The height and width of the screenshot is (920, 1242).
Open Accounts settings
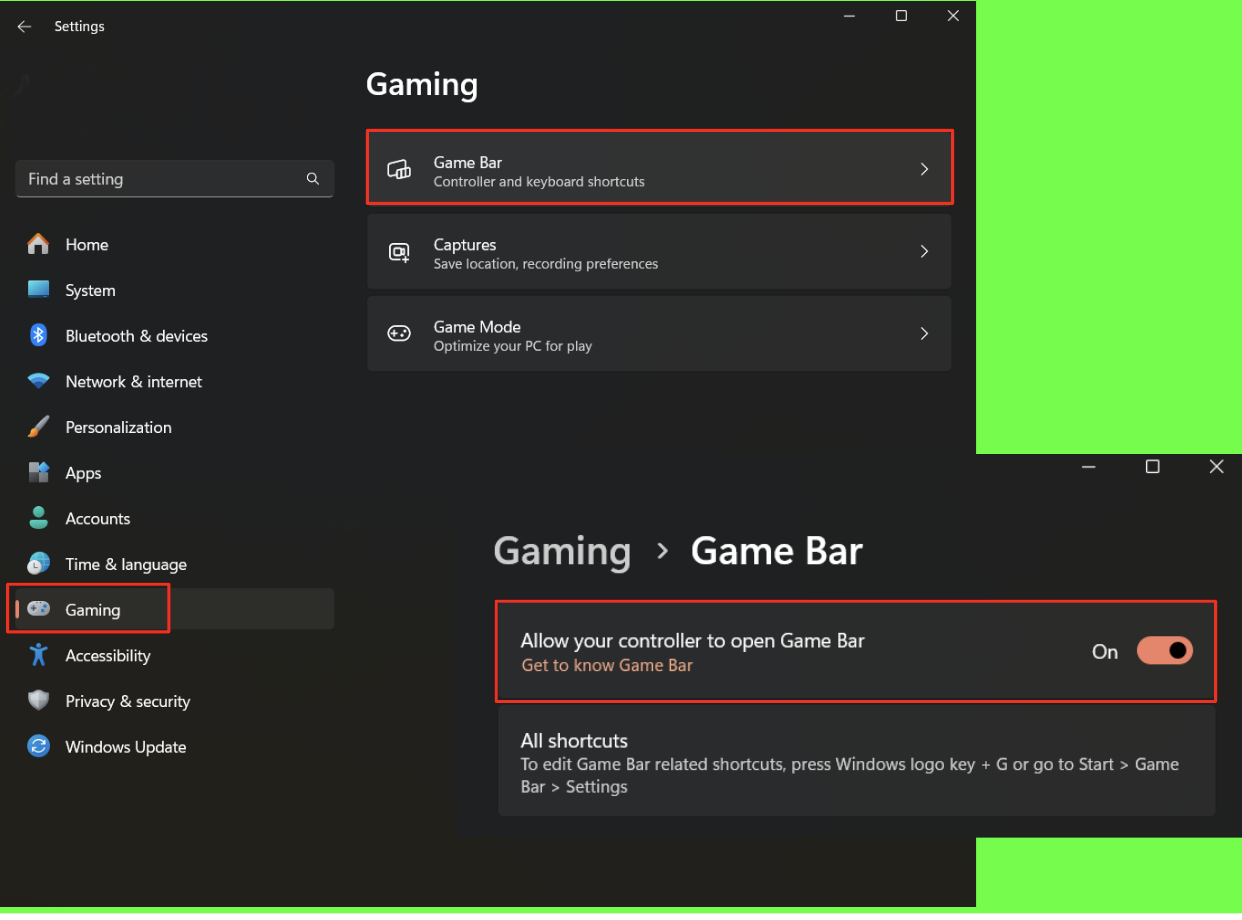[97, 518]
